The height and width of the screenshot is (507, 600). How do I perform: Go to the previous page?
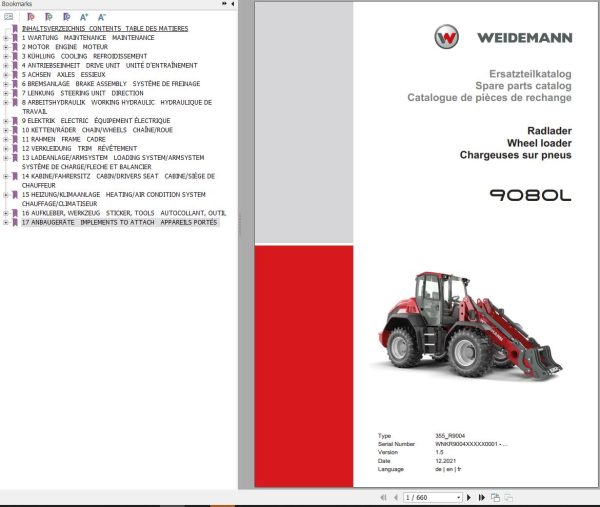pos(396,497)
